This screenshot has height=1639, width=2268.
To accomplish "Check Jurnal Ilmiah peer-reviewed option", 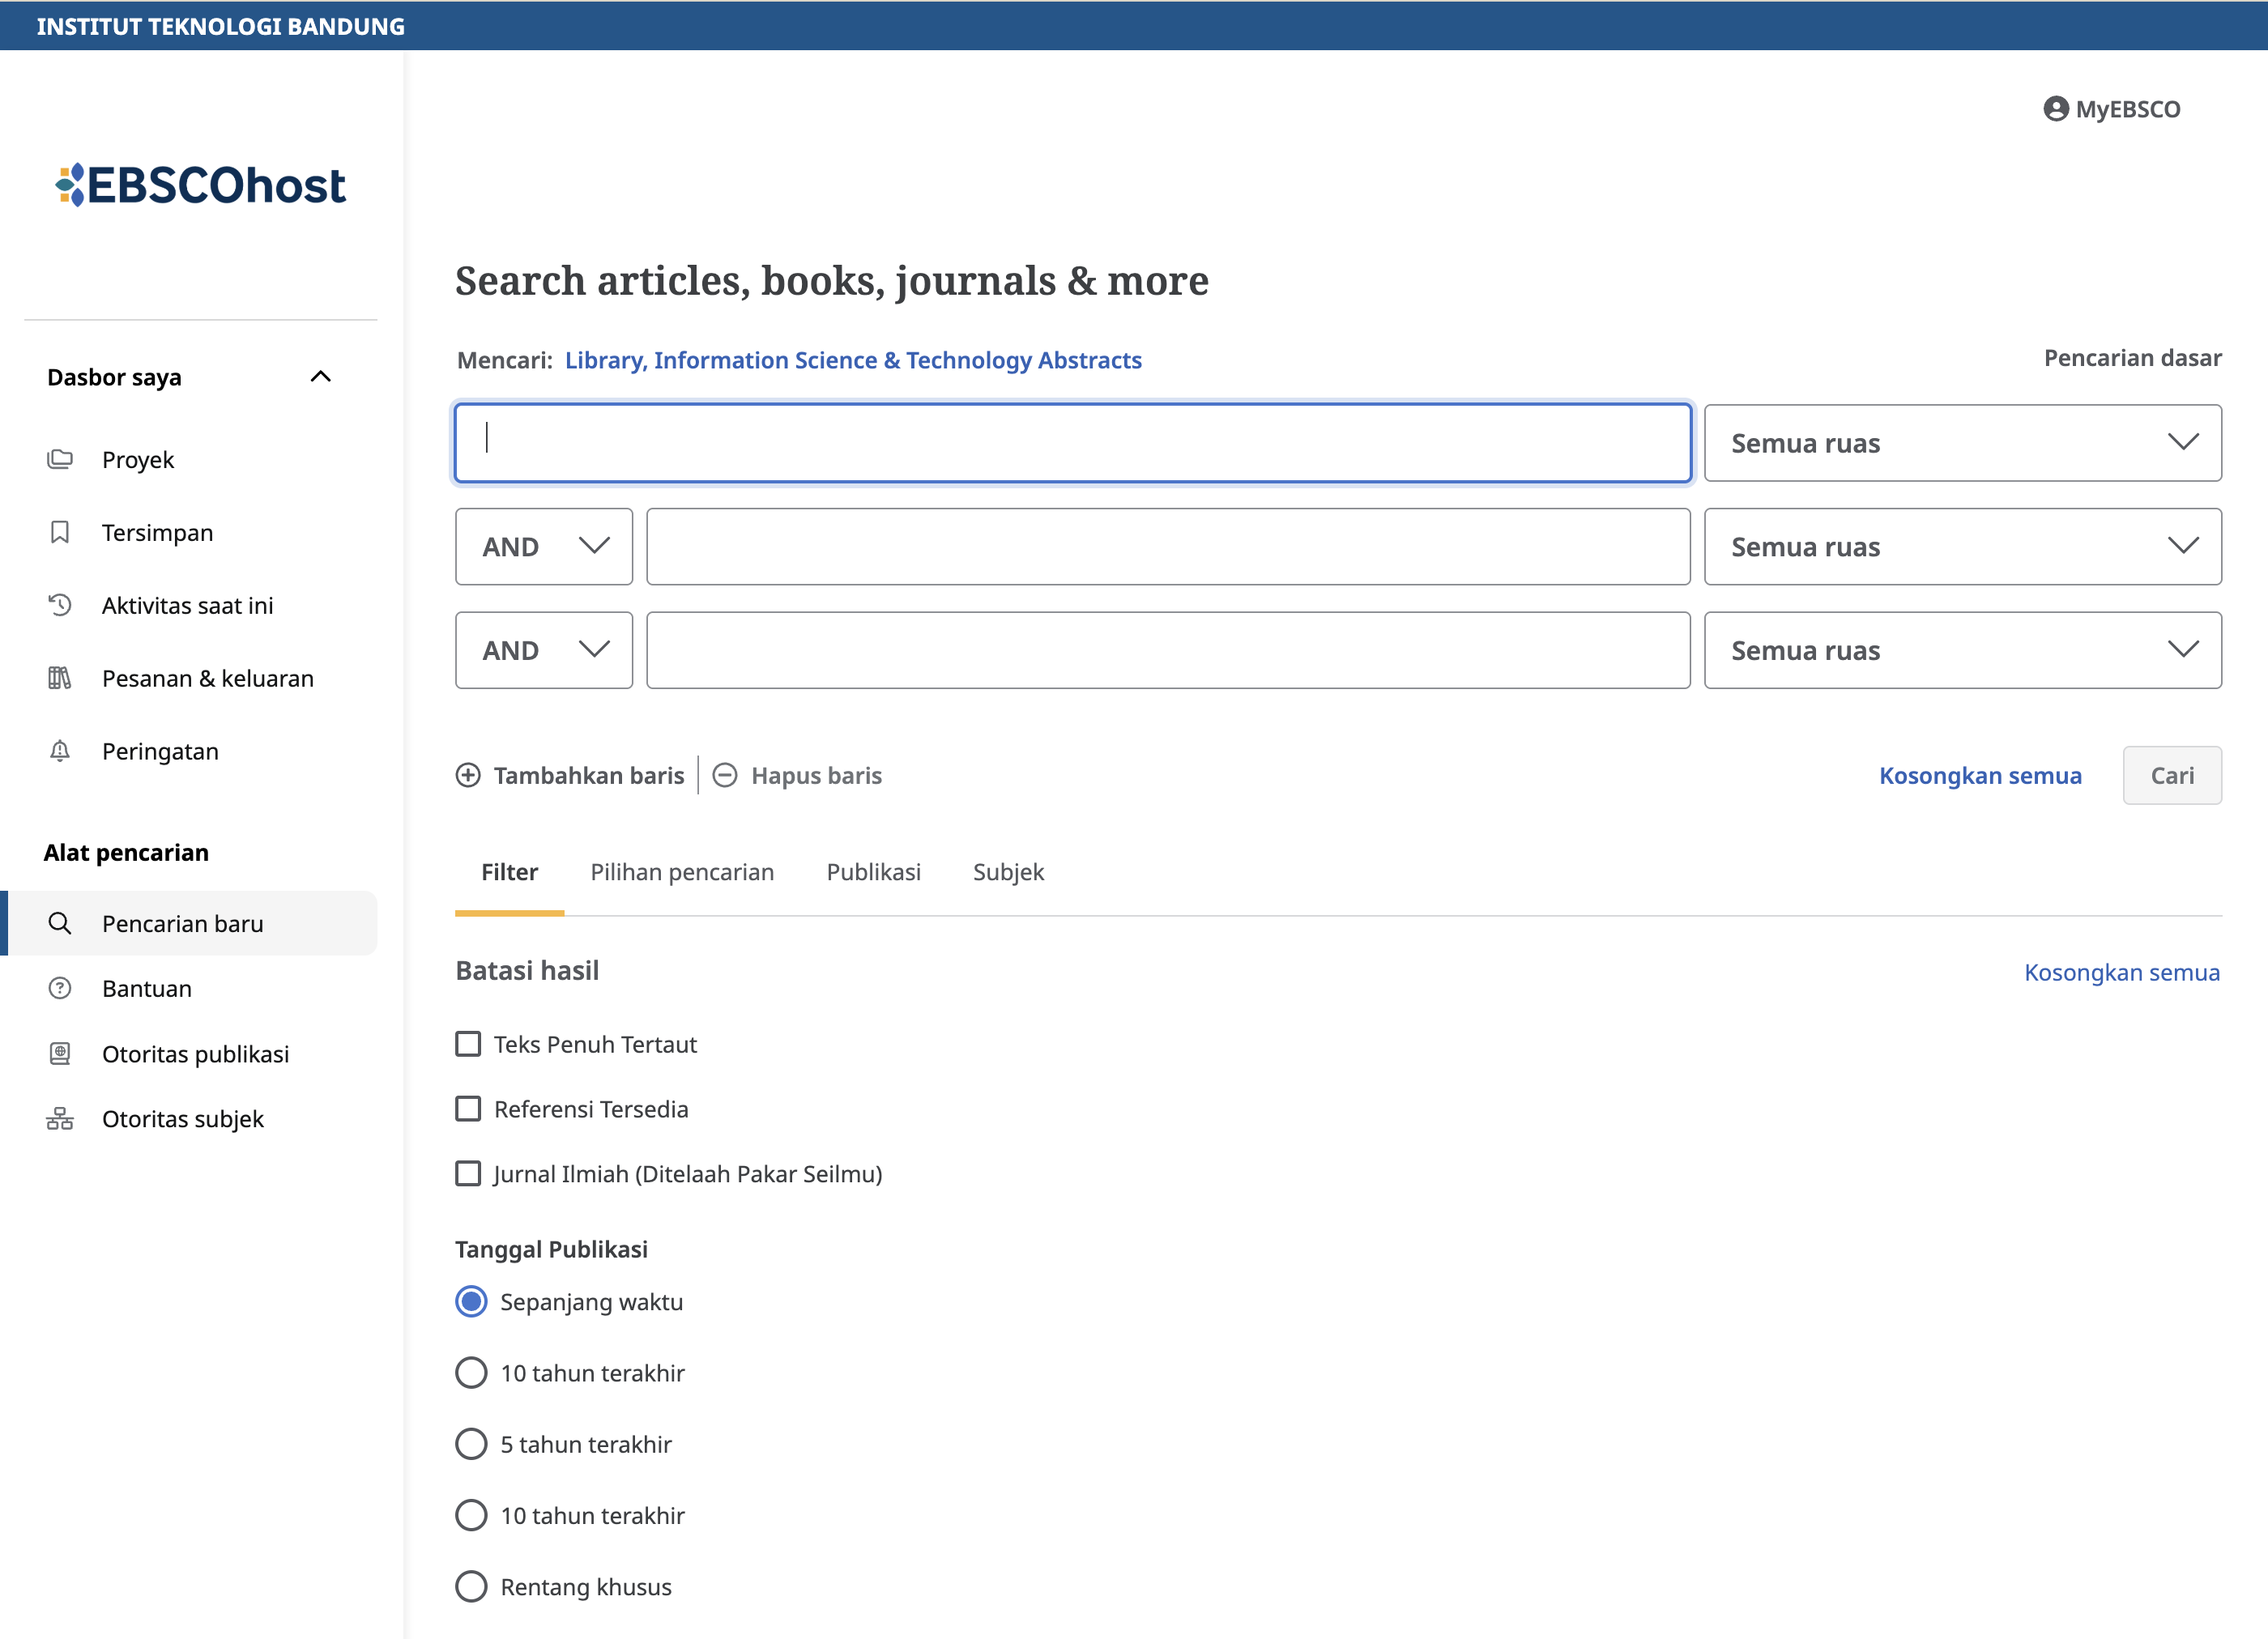I will point(468,1173).
